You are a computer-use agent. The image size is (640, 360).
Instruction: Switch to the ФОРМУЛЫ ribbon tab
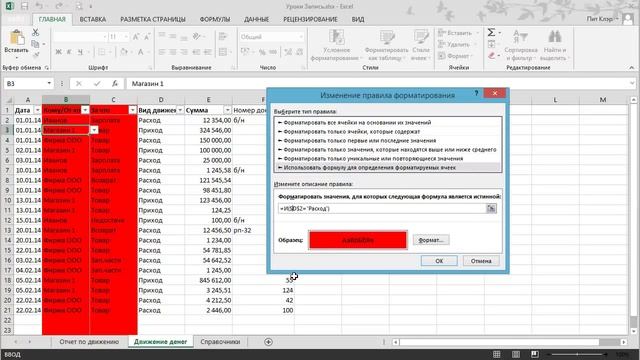215,19
